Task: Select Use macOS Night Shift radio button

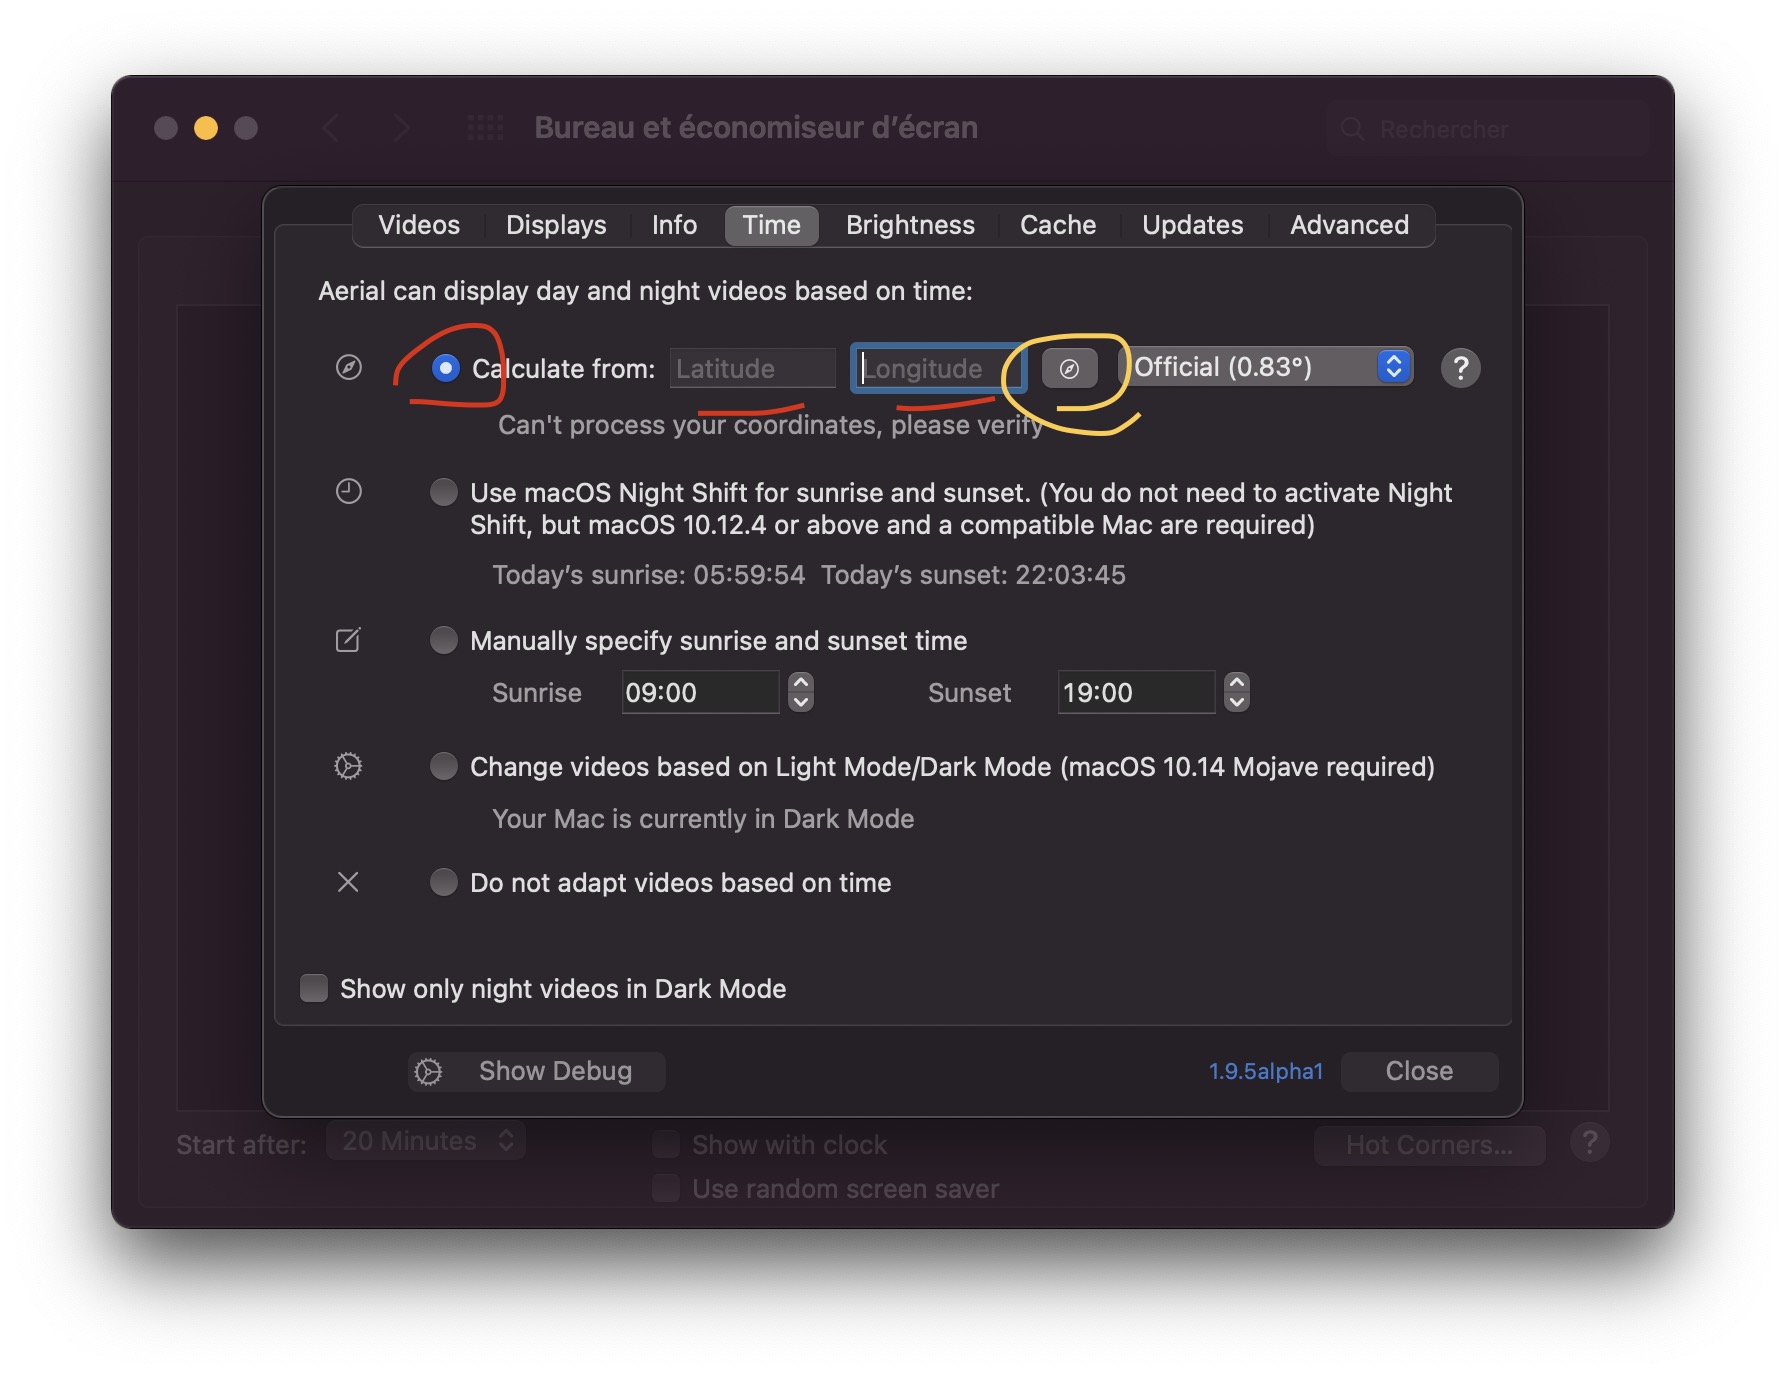Action: [444, 492]
